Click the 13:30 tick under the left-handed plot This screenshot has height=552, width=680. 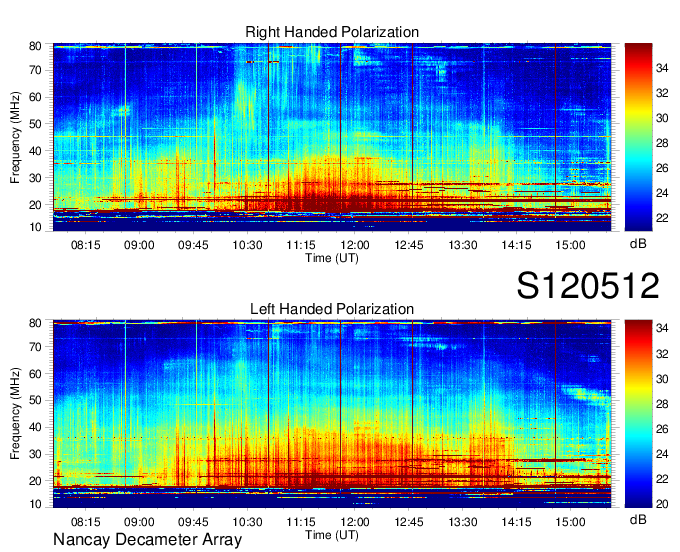463,522
